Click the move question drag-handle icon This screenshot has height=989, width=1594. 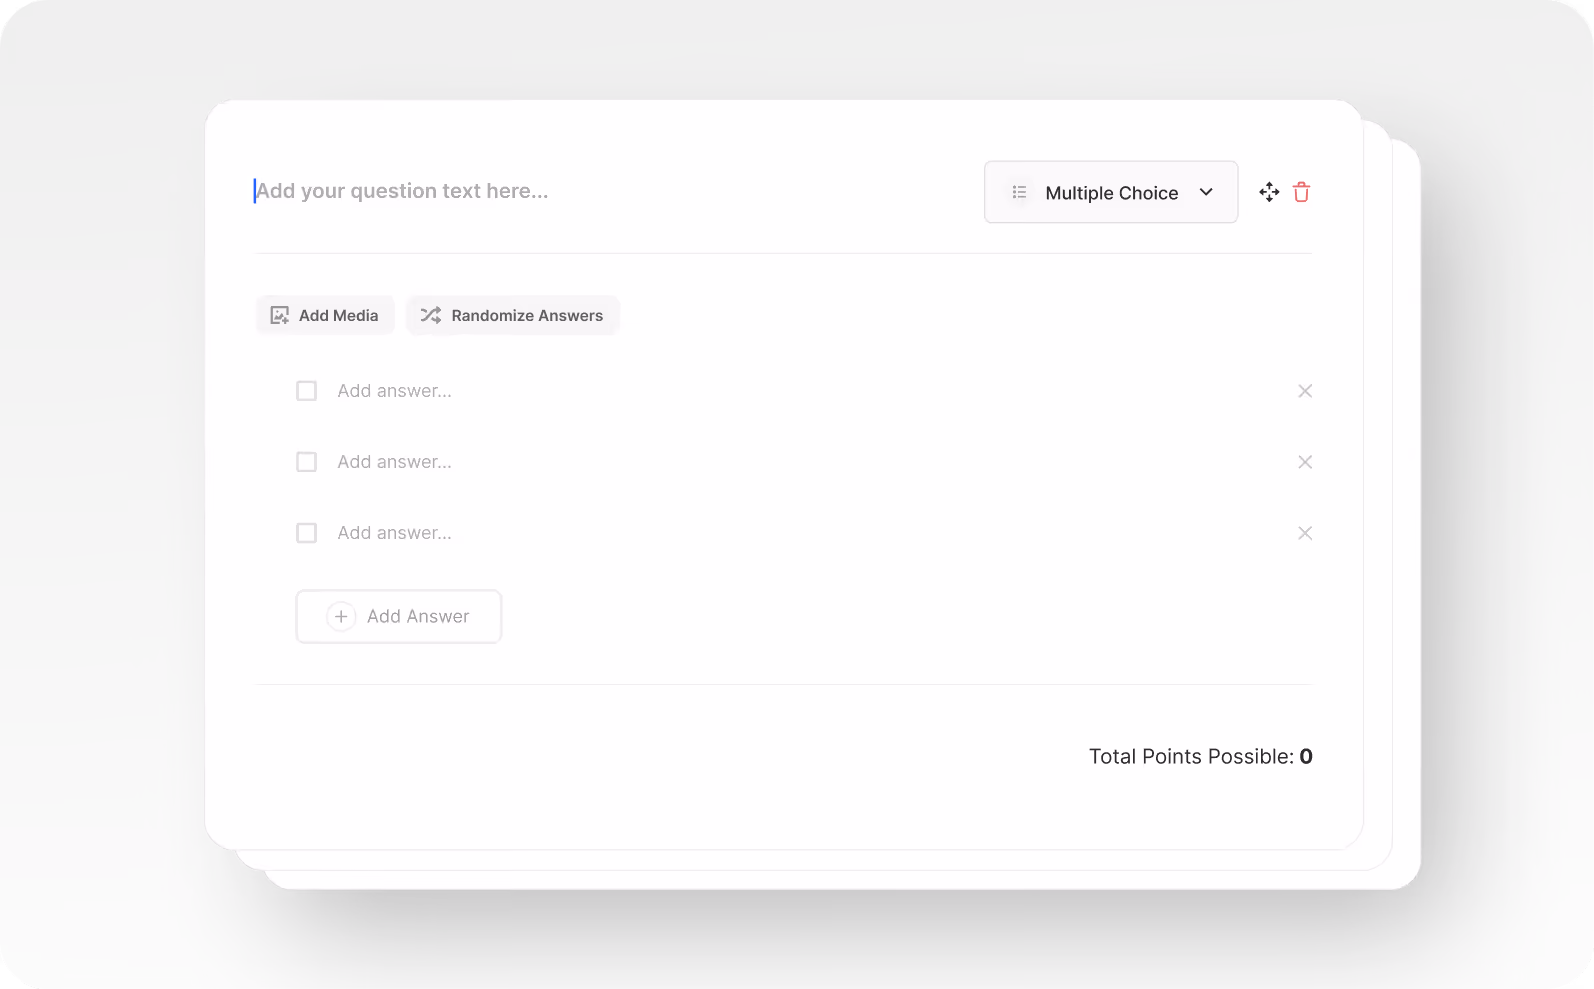coord(1269,192)
